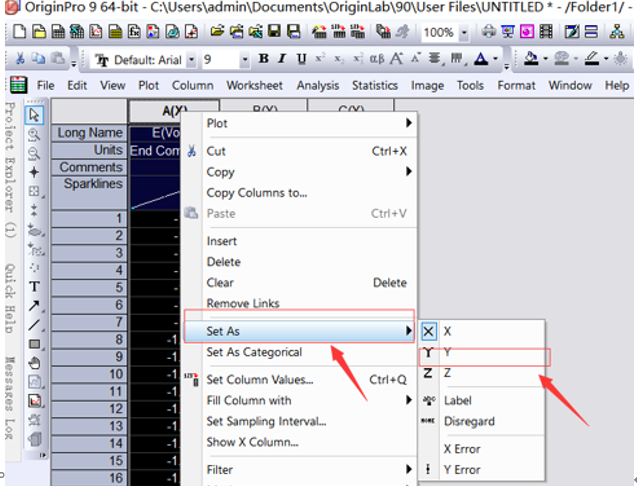
Task: Click the Print icon
Action: tap(489, 31)
